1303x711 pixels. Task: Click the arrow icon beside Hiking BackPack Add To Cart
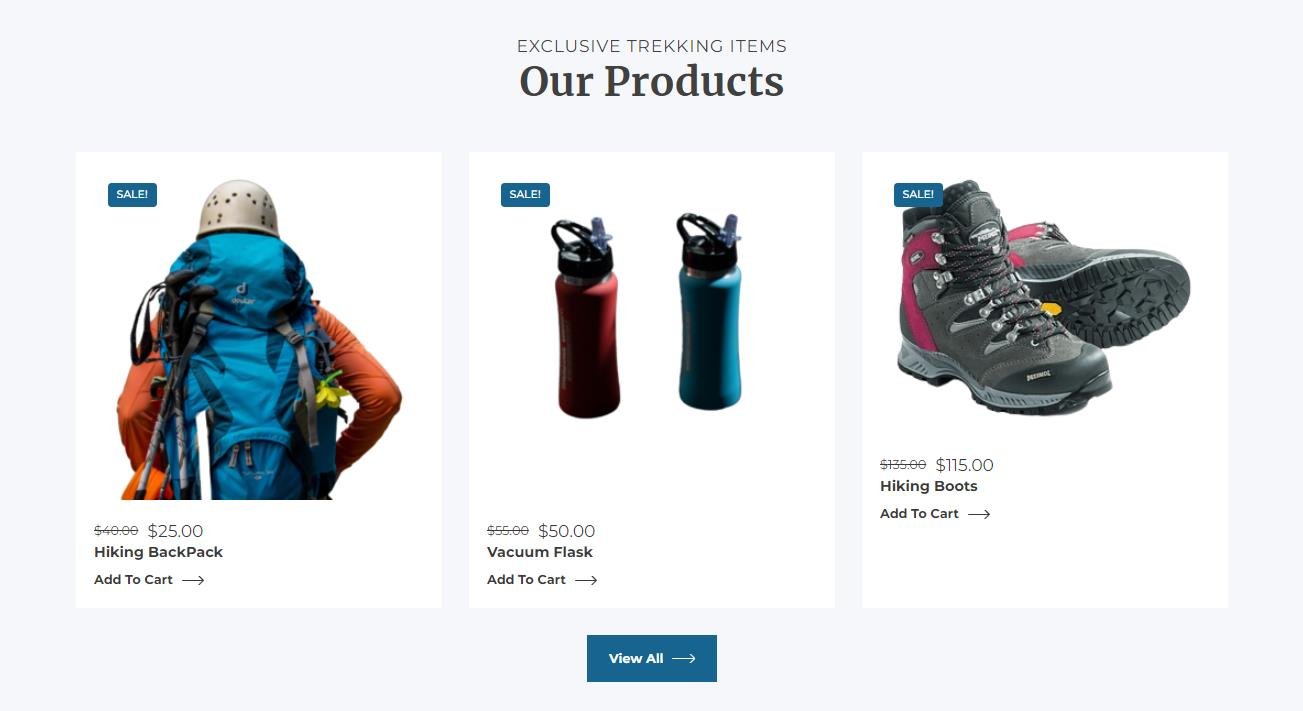193,580
